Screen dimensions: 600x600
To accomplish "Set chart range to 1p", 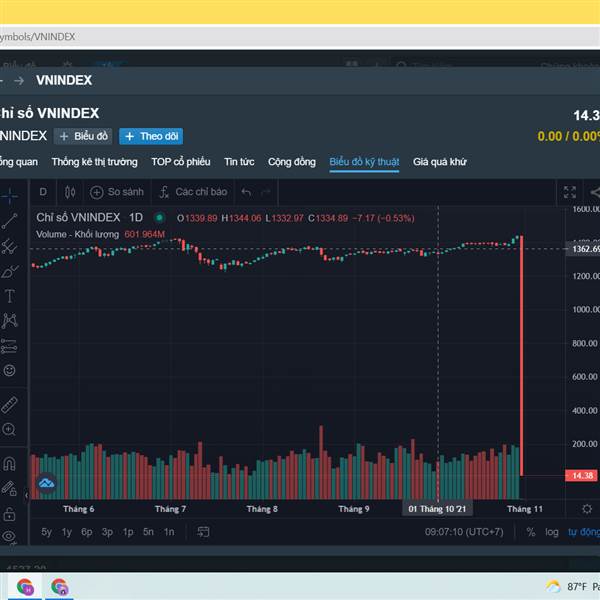I will (128, 532).
